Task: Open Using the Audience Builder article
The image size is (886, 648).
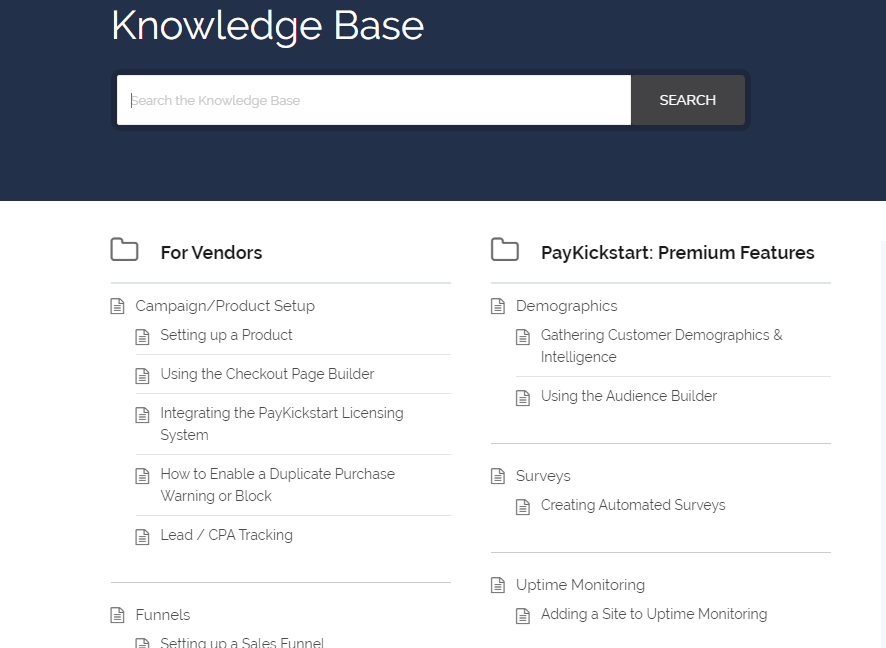Action: click(629, 396)
